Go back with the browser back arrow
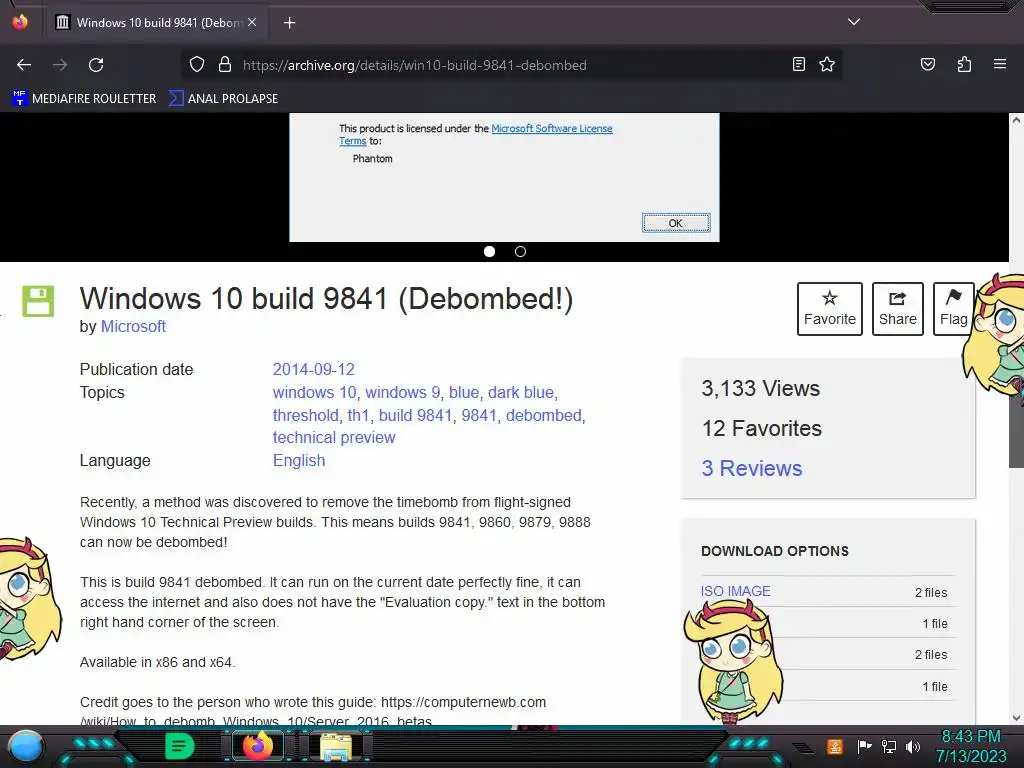 point(24,65)
